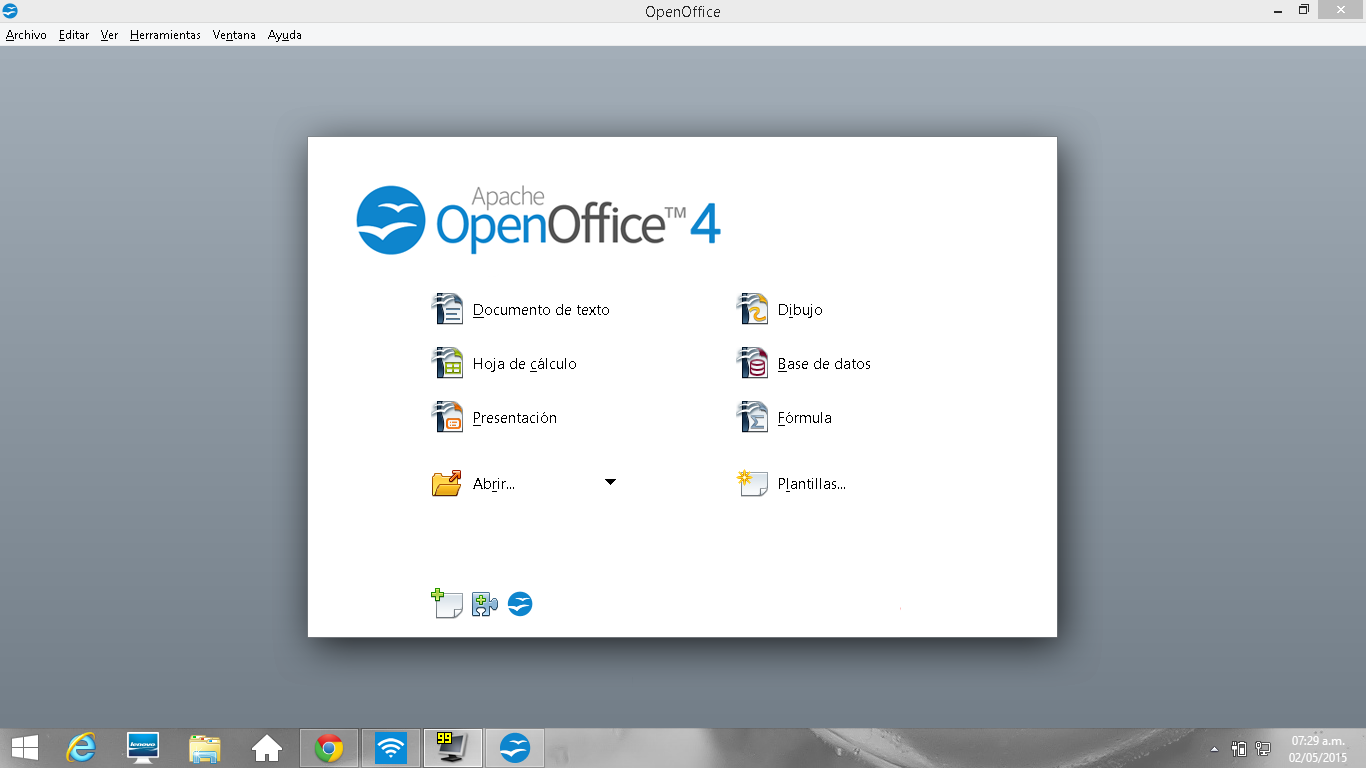The image size is (1366, 768).
Task: Open the Plantillas... dialog
Action: point(812,484)
